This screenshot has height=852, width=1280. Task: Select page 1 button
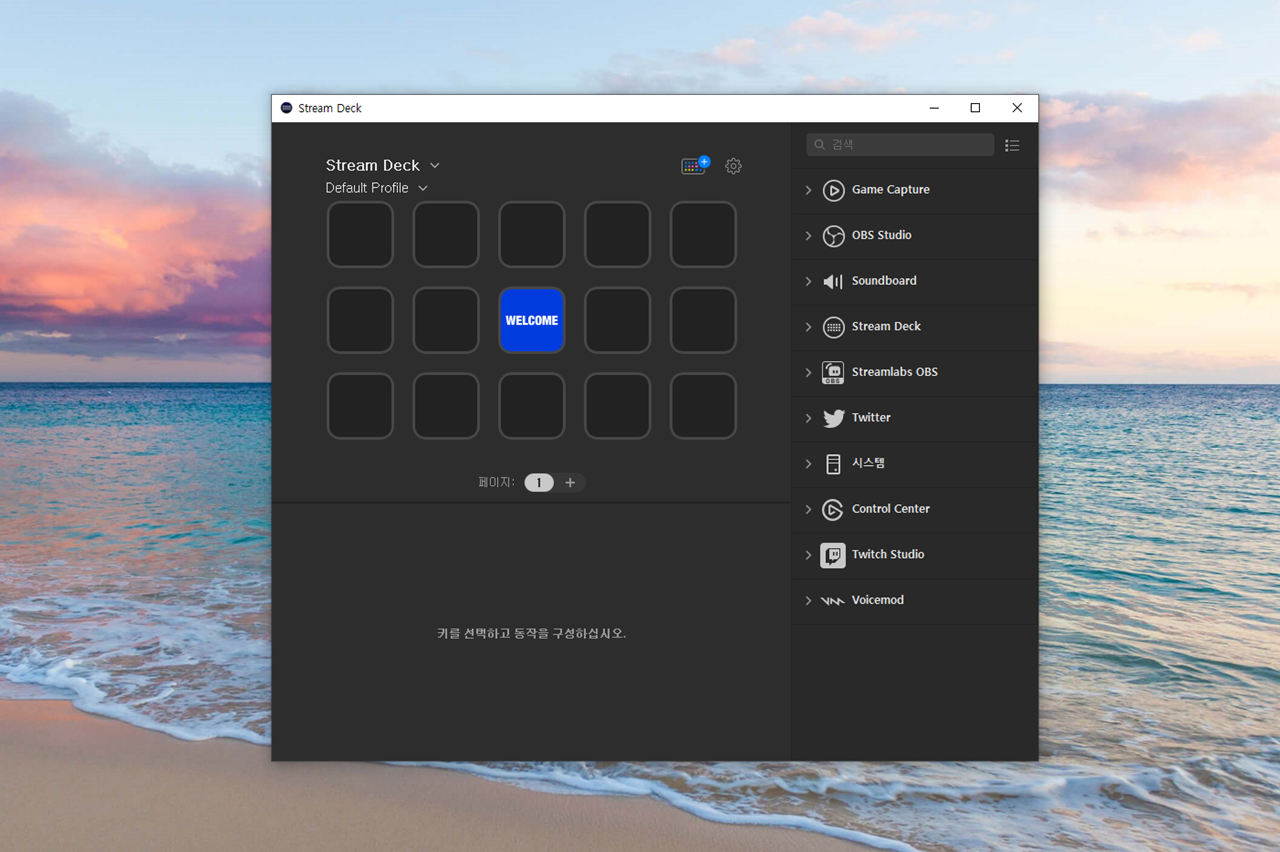pos(539,483)
